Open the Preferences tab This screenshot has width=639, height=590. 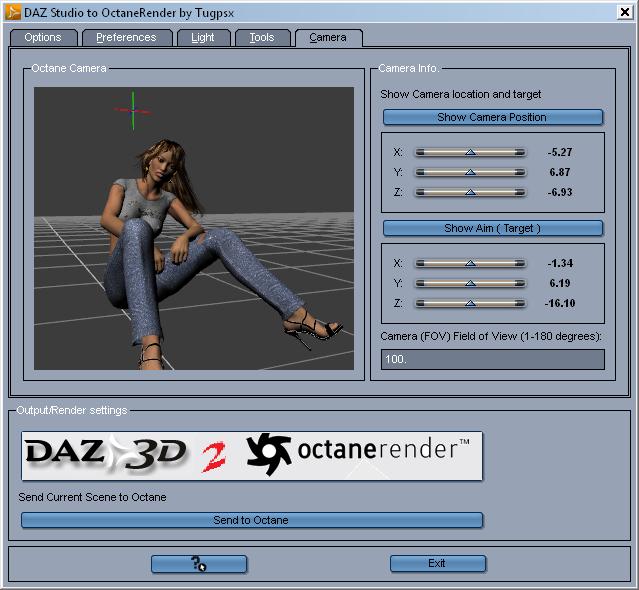click(127, 37)
